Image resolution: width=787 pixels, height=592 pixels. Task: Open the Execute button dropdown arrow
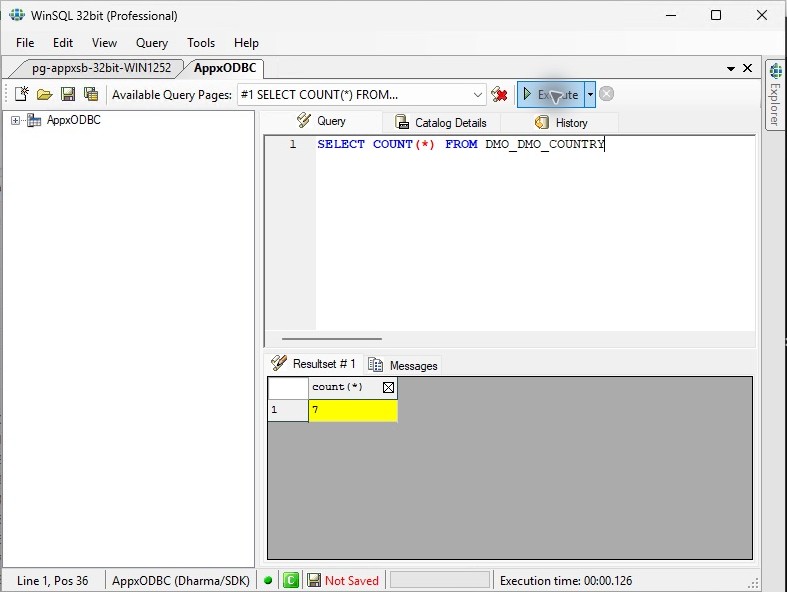[590, 94]
